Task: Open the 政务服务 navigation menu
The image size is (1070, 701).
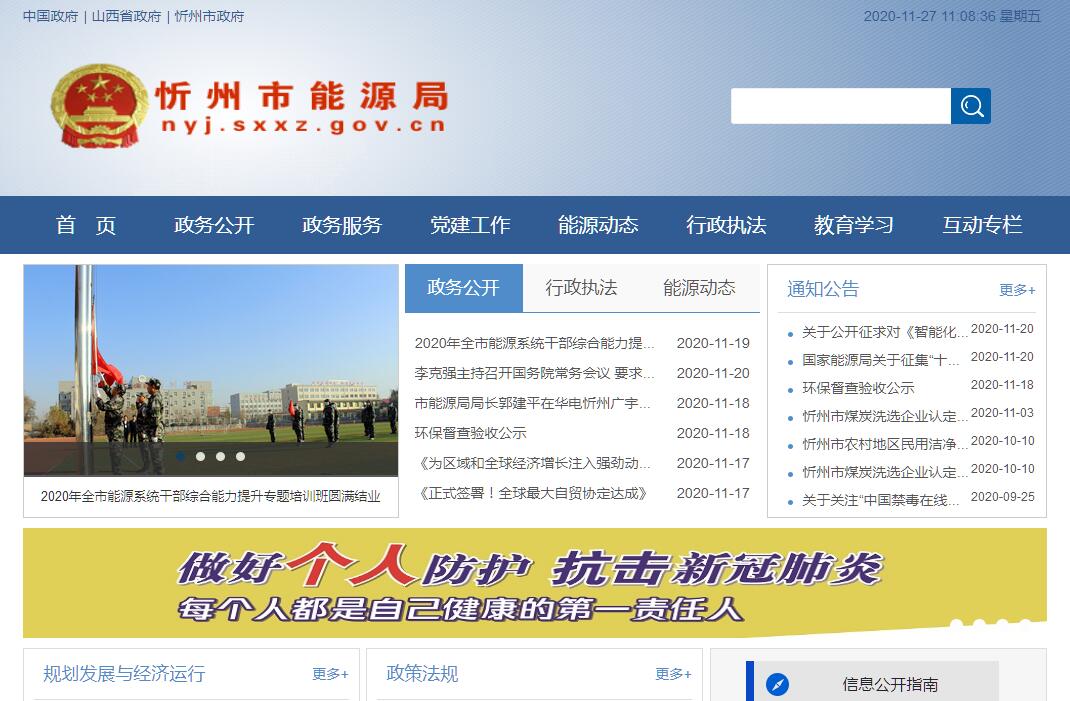Action: 342,225
